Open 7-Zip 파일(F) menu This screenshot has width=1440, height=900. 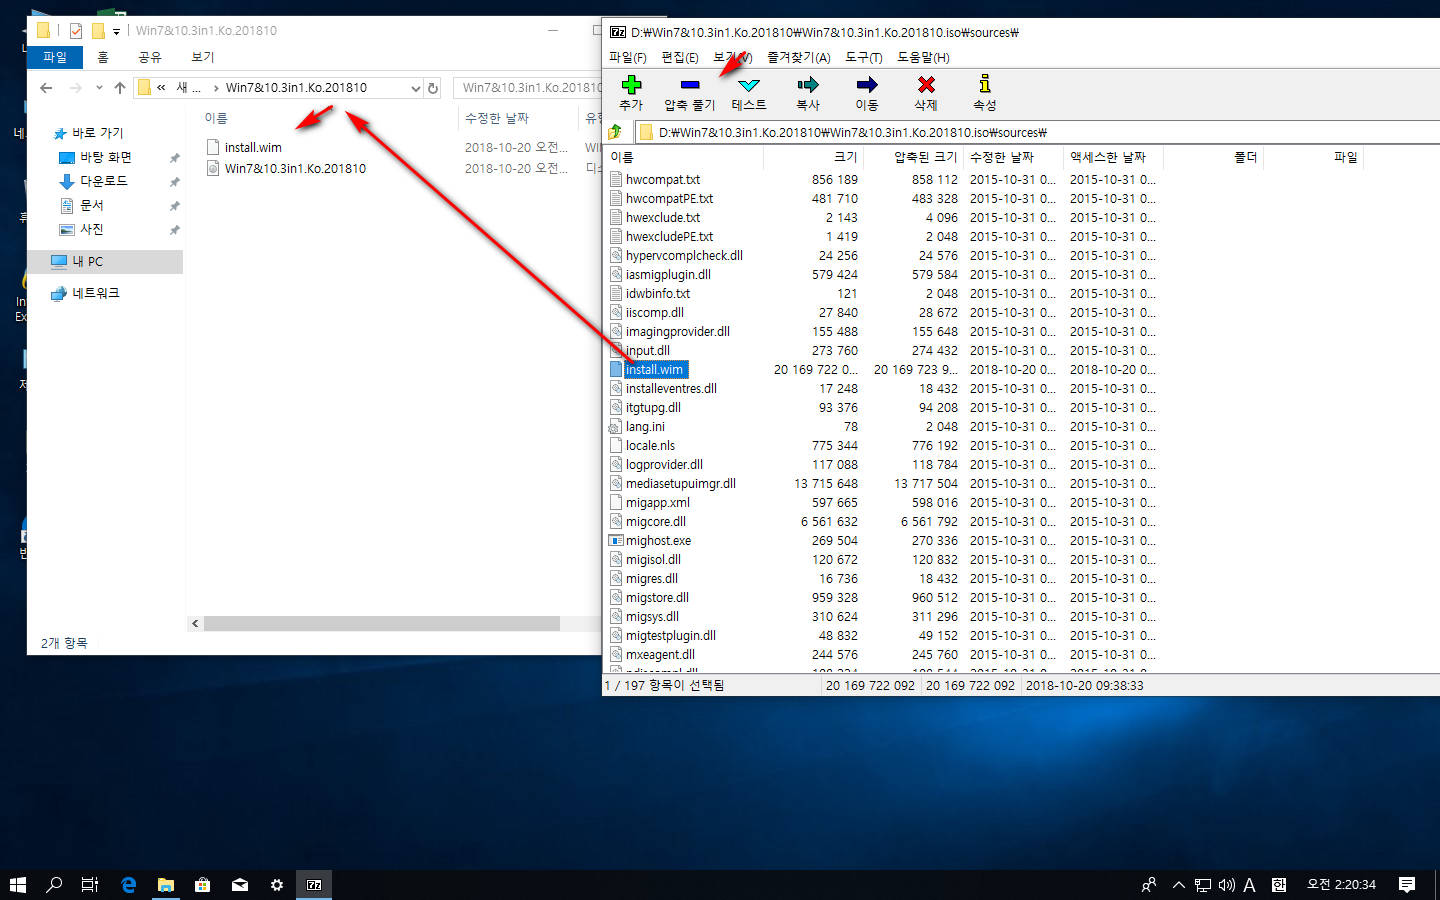[x=628, y=57]
